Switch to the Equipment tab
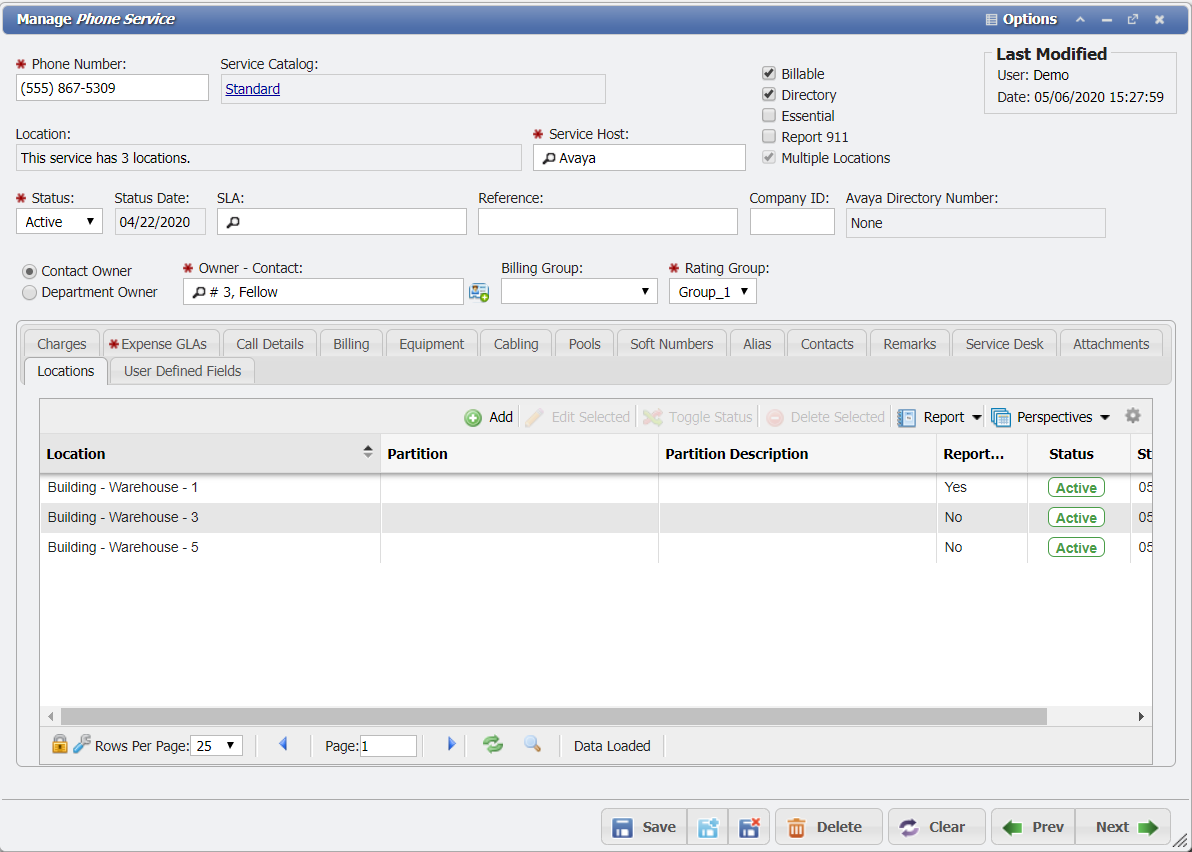1192x852 pixels. (431, 343)
